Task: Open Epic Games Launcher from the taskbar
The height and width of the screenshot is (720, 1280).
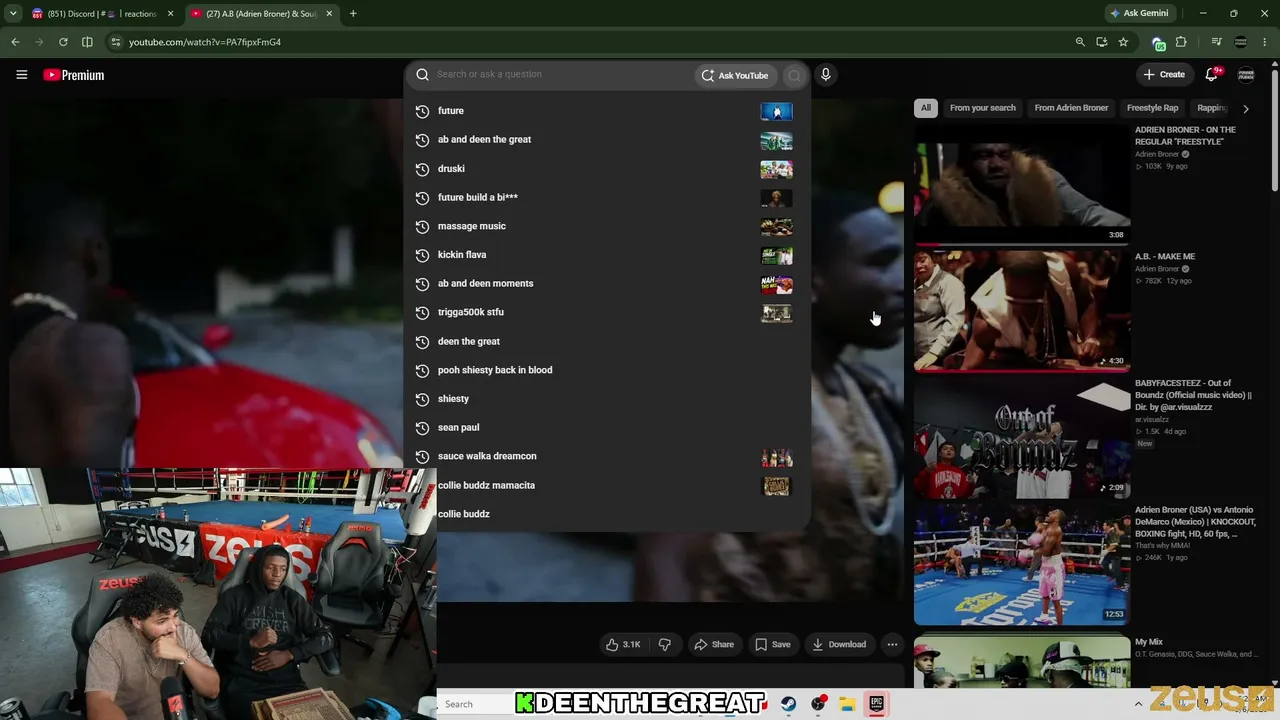Action: click(x=876, y=704)
